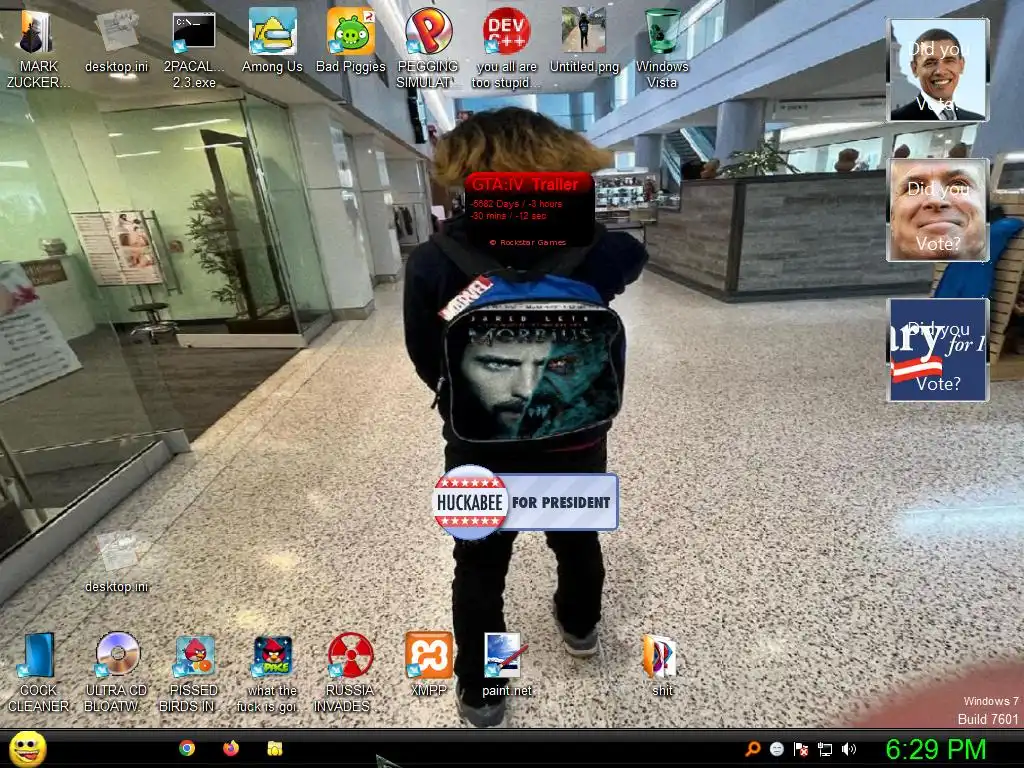Open the smiley-face Start button

27,749
